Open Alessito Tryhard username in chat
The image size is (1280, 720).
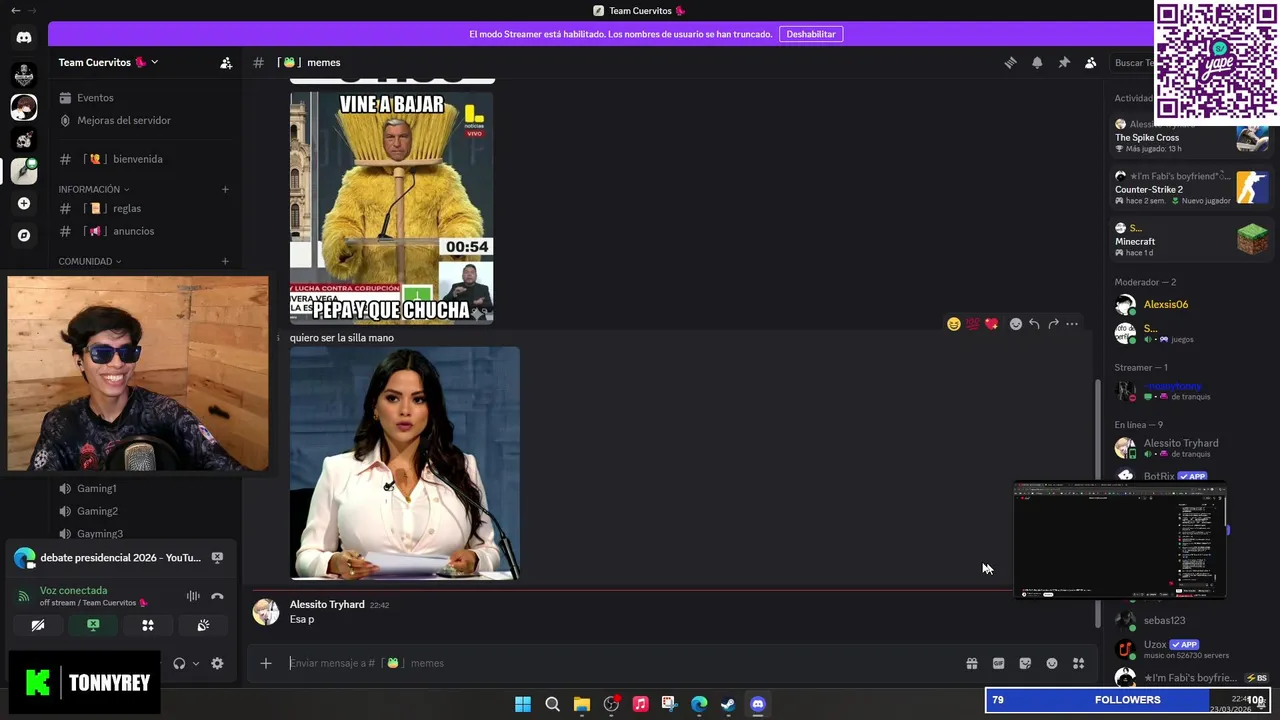point(327,605)
